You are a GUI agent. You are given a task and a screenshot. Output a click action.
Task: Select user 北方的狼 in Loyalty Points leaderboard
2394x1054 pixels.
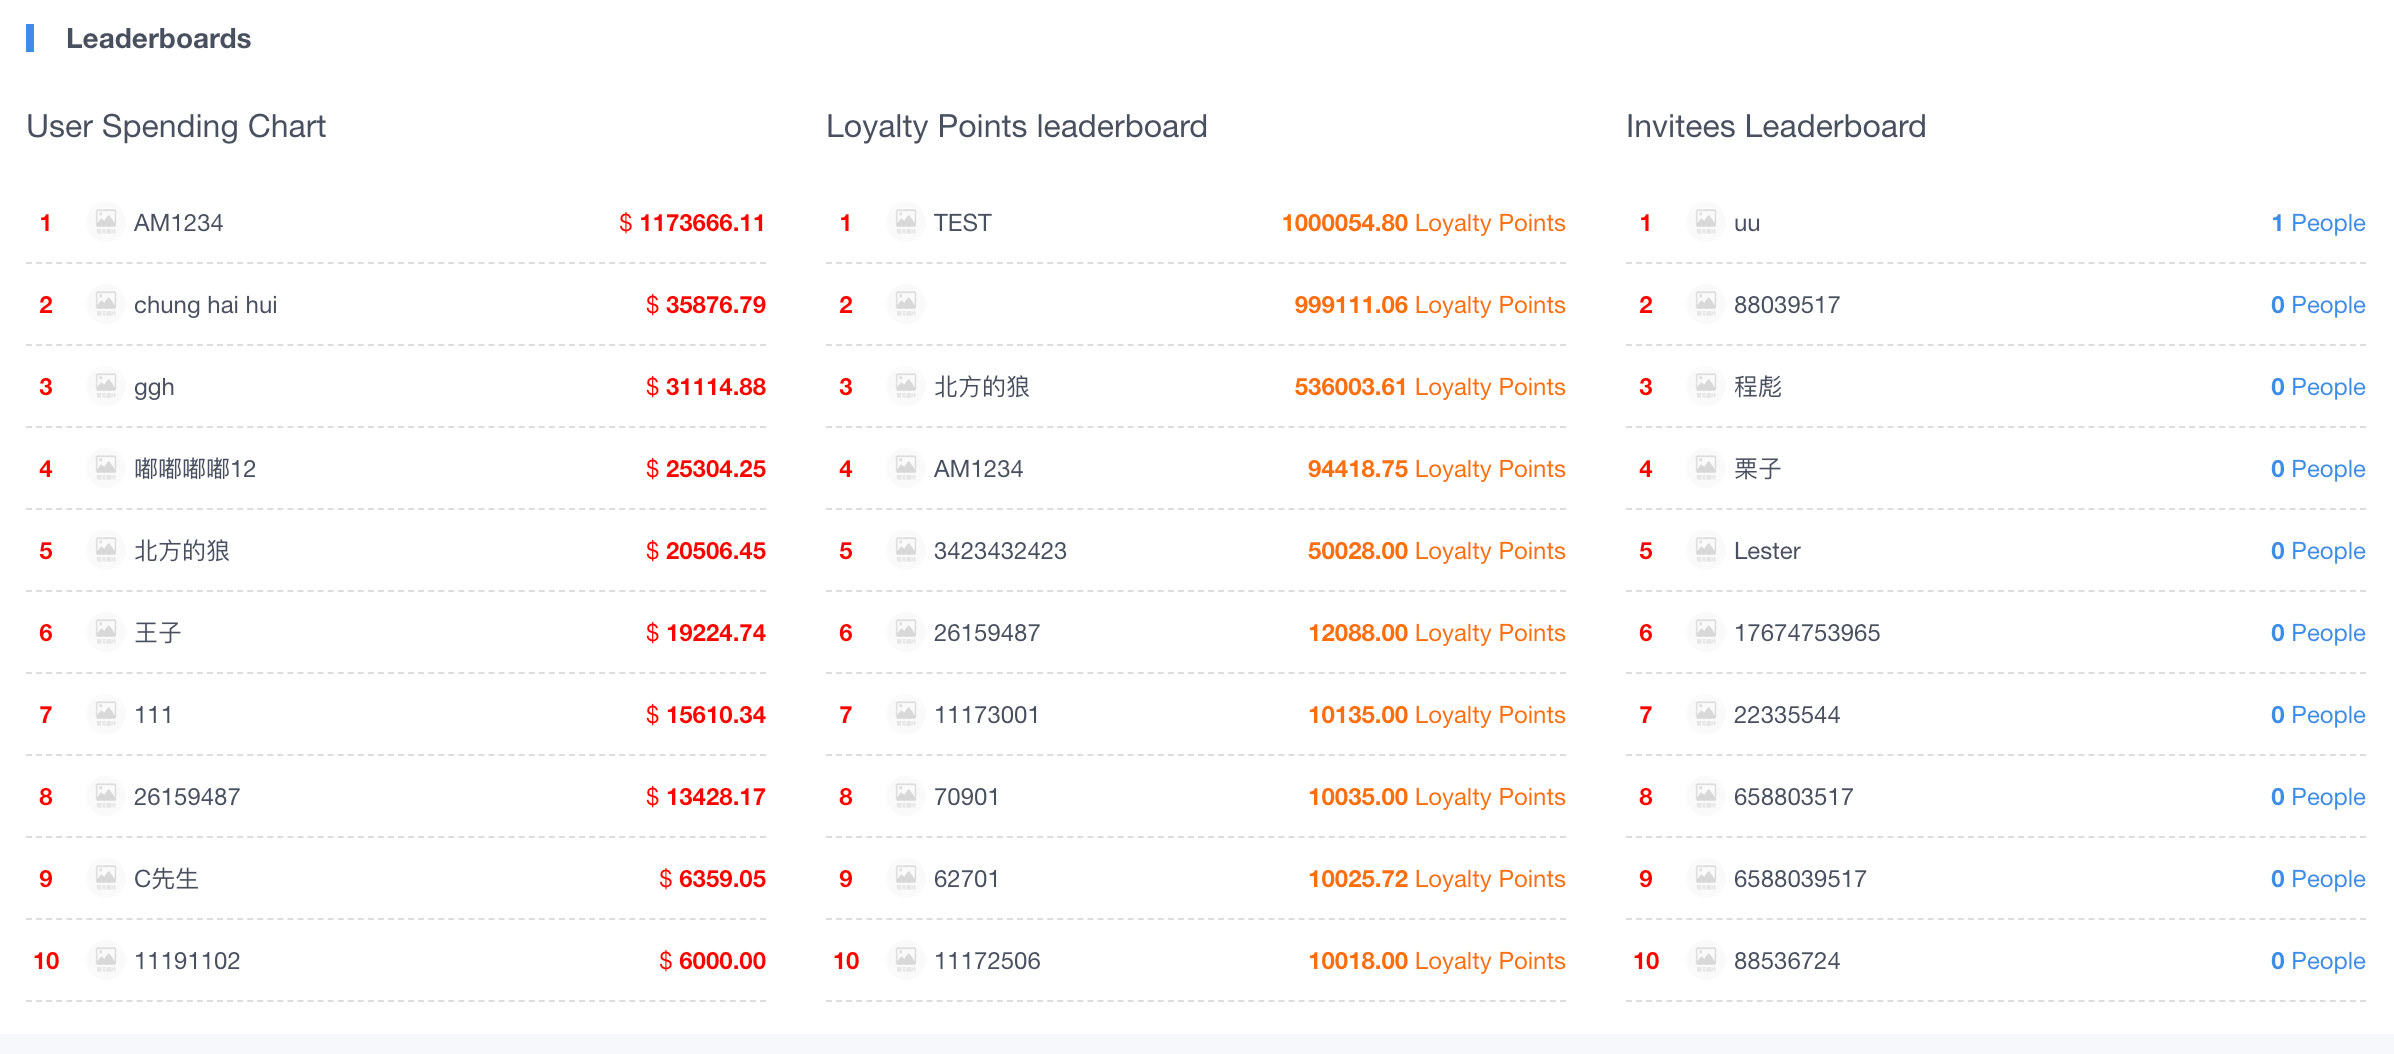pos(981,387)
